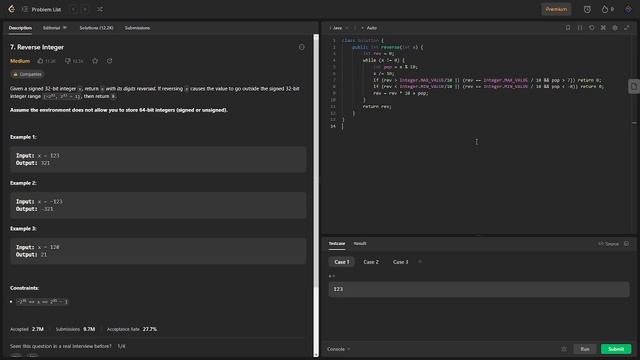Click the Premium button
This screenshot has width=640, height=360.
pos(556,9)
